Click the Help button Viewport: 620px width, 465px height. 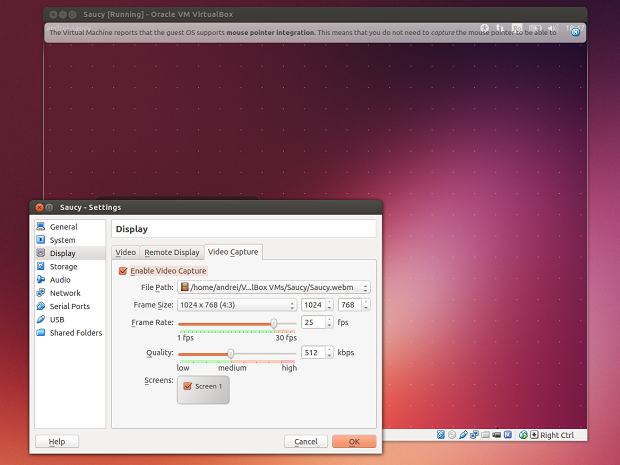[57, 441]
